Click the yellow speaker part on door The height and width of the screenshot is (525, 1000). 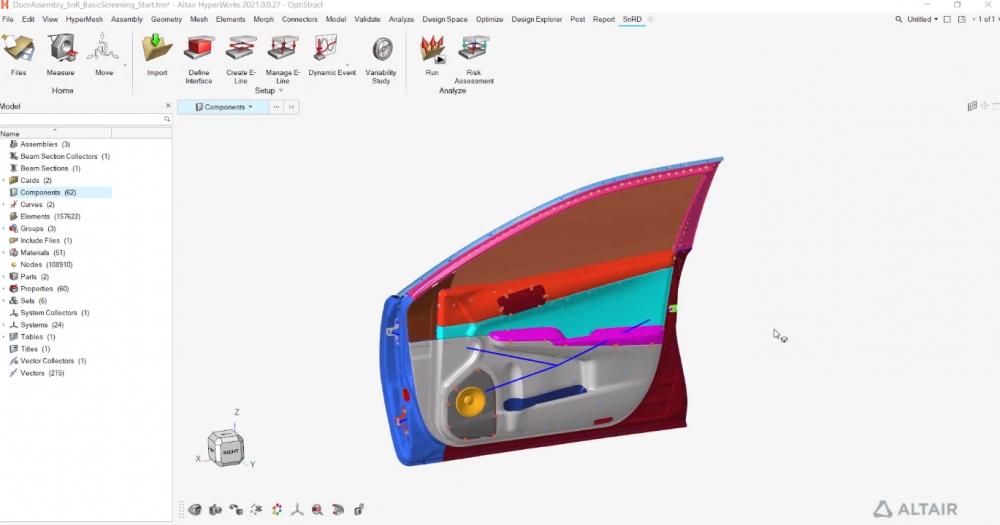pos(470,401)
